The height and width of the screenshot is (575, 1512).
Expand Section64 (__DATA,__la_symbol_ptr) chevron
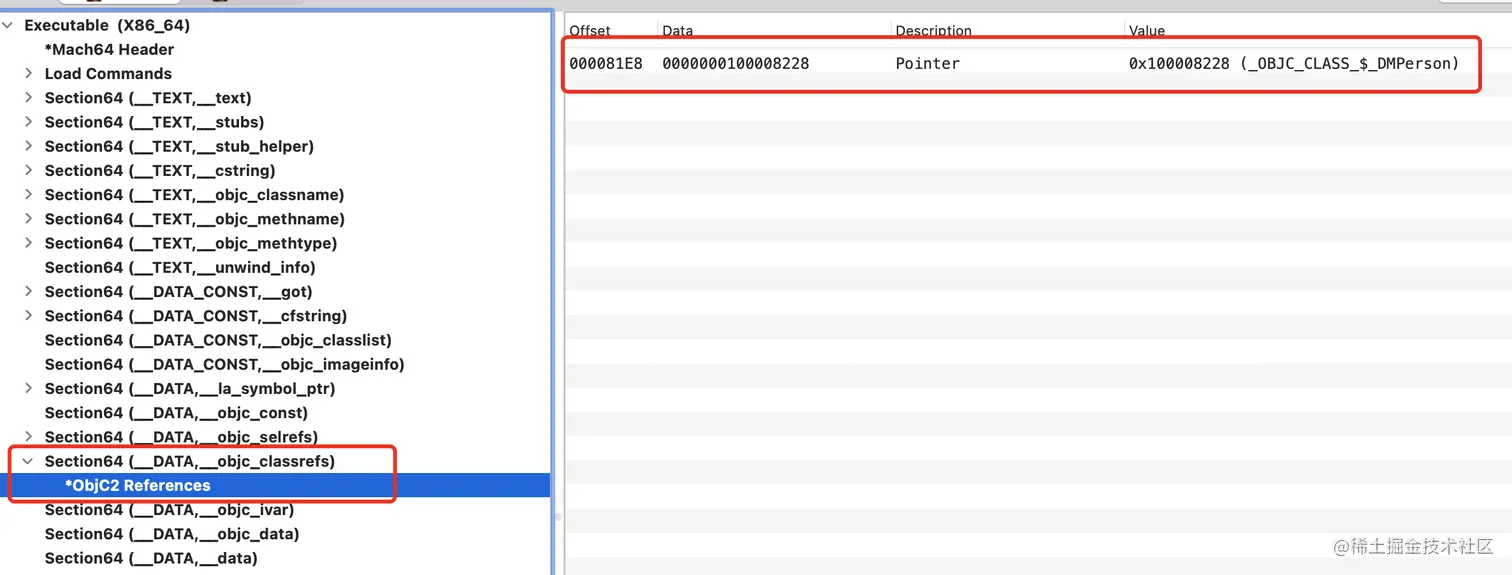pyautogui.click(x=29, y=388)
